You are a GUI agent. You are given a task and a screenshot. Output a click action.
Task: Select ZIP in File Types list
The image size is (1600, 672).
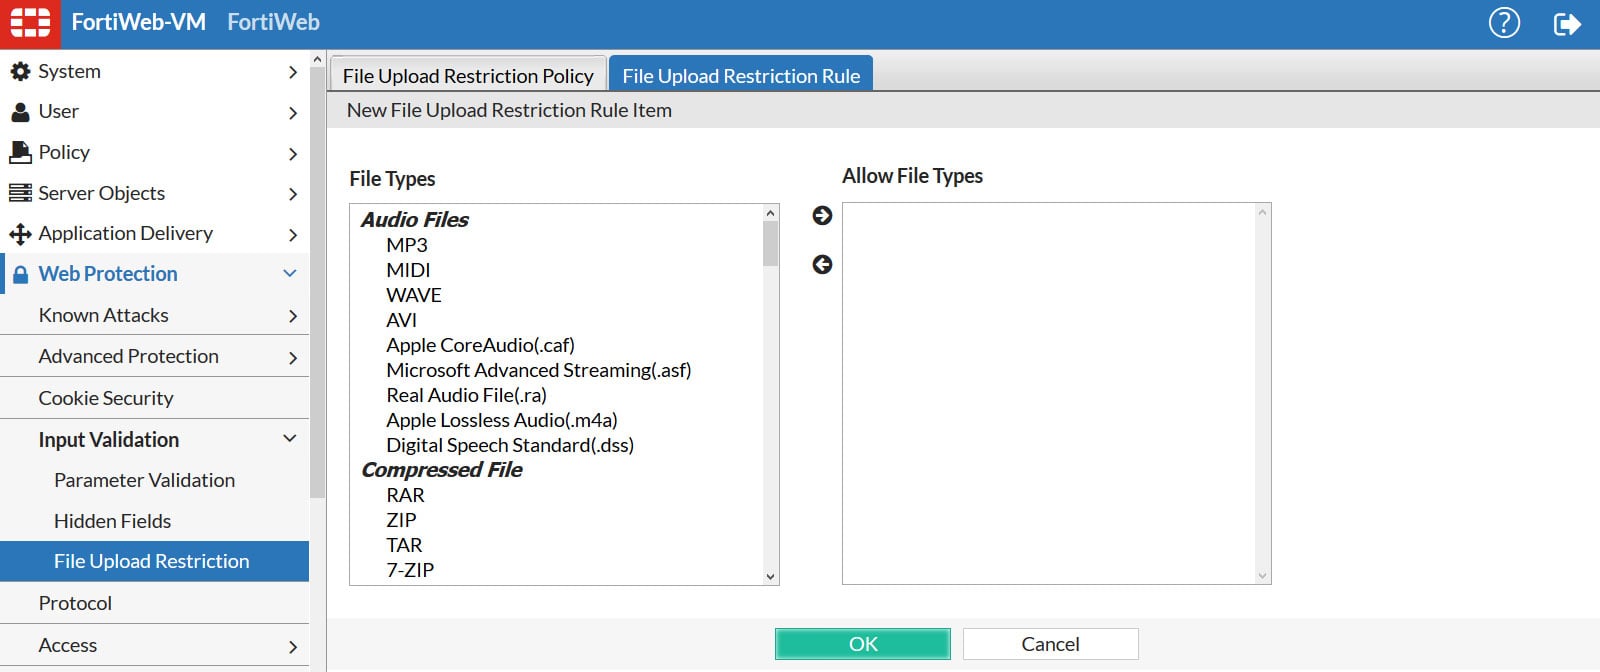(x=401, y=520)
